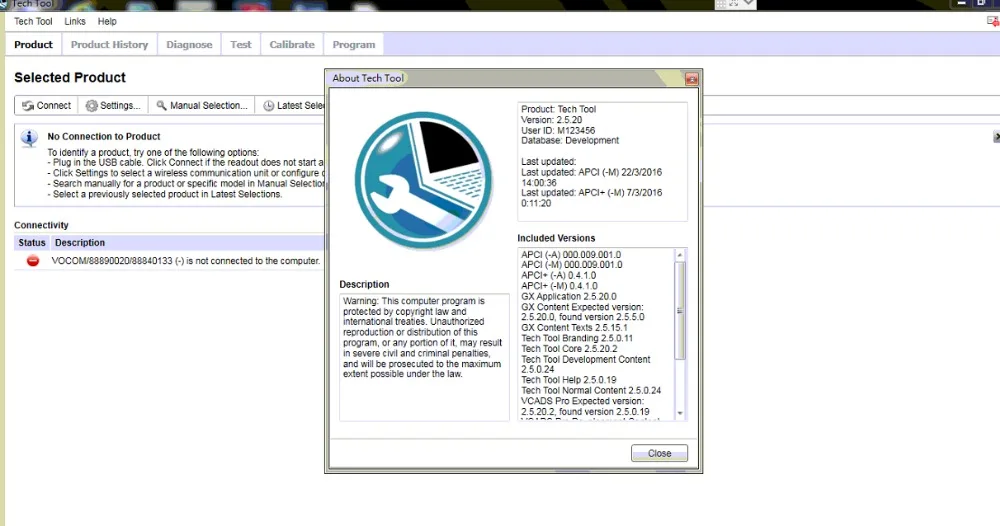Open Latest Selections from toolbar
The image size is (1000, 526).
(293, 105)
